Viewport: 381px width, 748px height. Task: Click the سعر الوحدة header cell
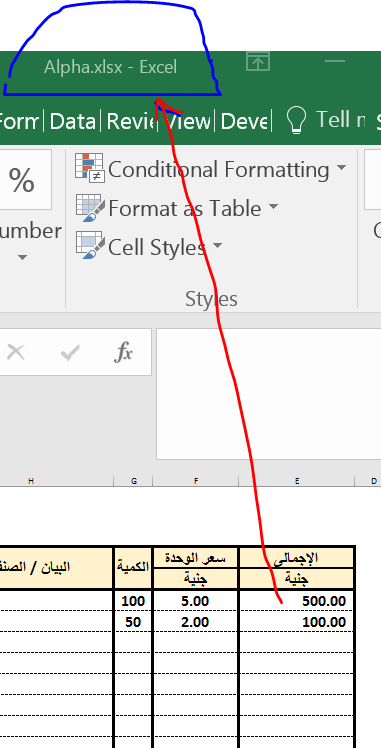point(196,558)
